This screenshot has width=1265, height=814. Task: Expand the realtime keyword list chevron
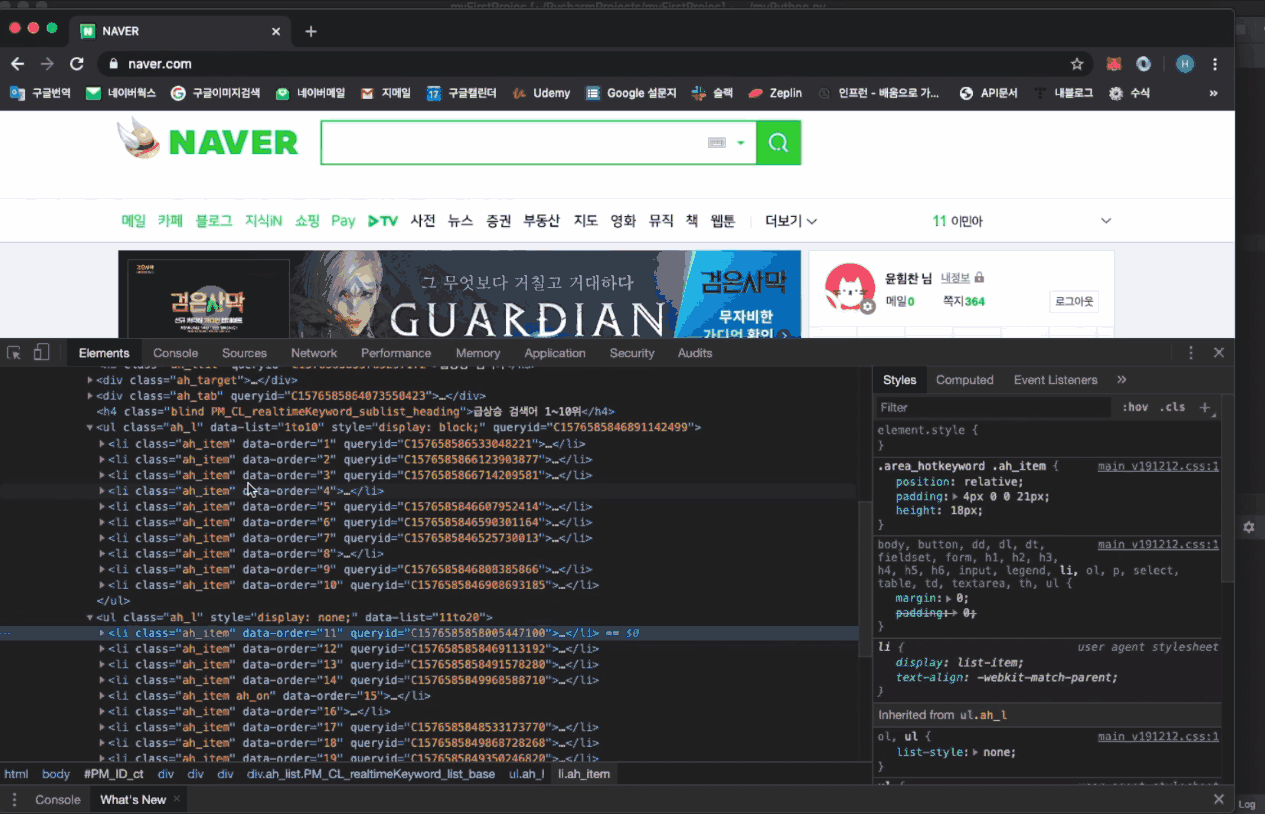click(x=1106, y=221)
